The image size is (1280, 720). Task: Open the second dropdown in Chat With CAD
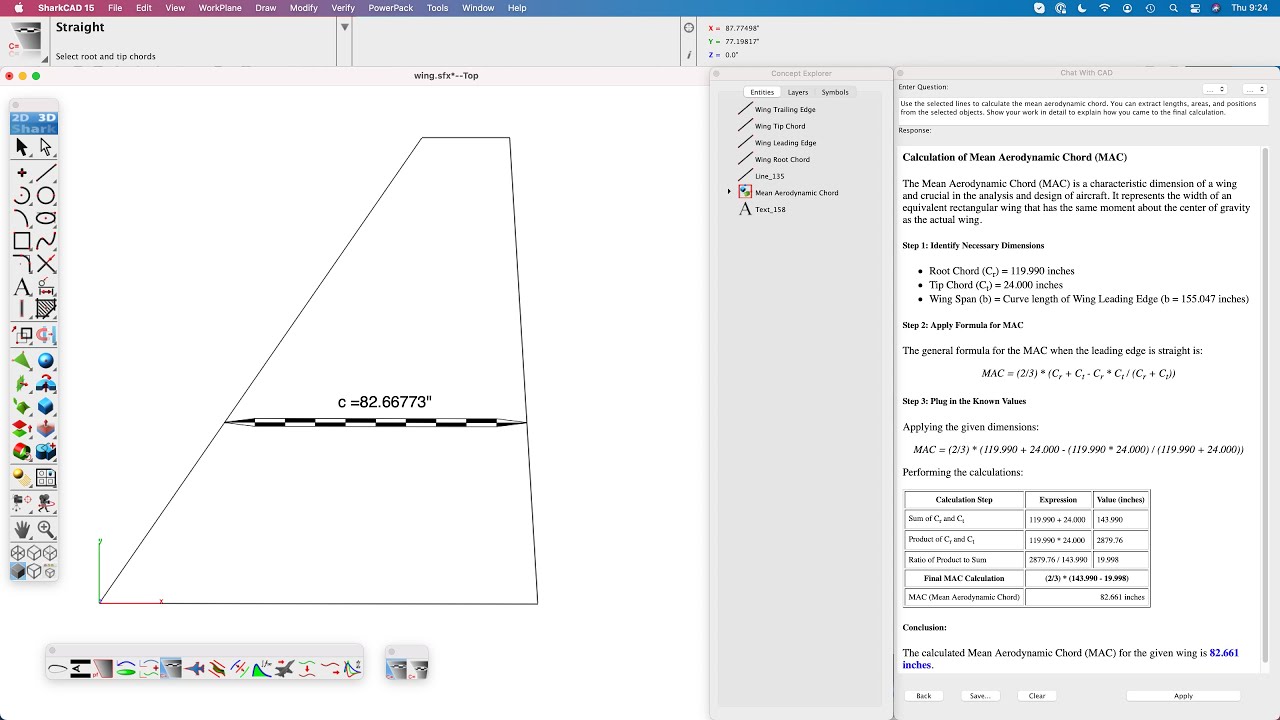tap(1255, 89)
